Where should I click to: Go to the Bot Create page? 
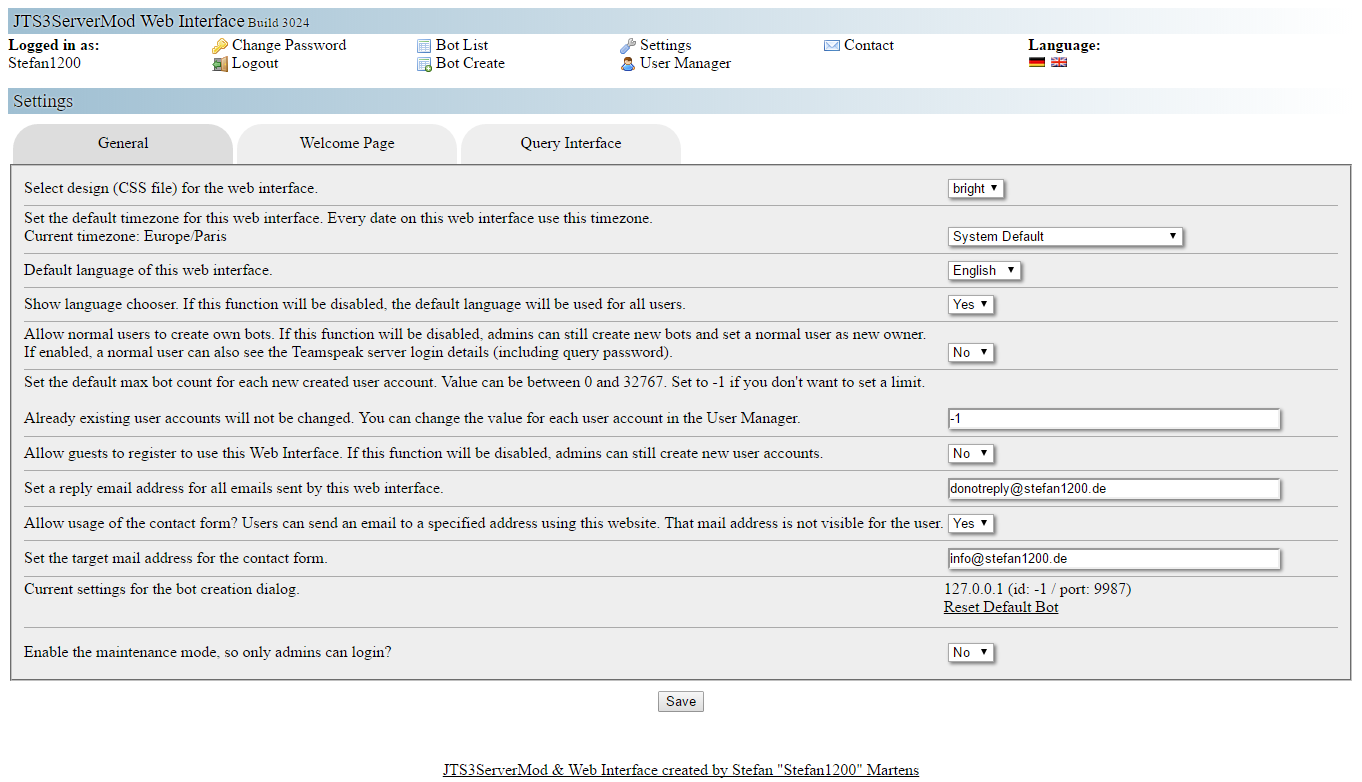pos(470,63)
